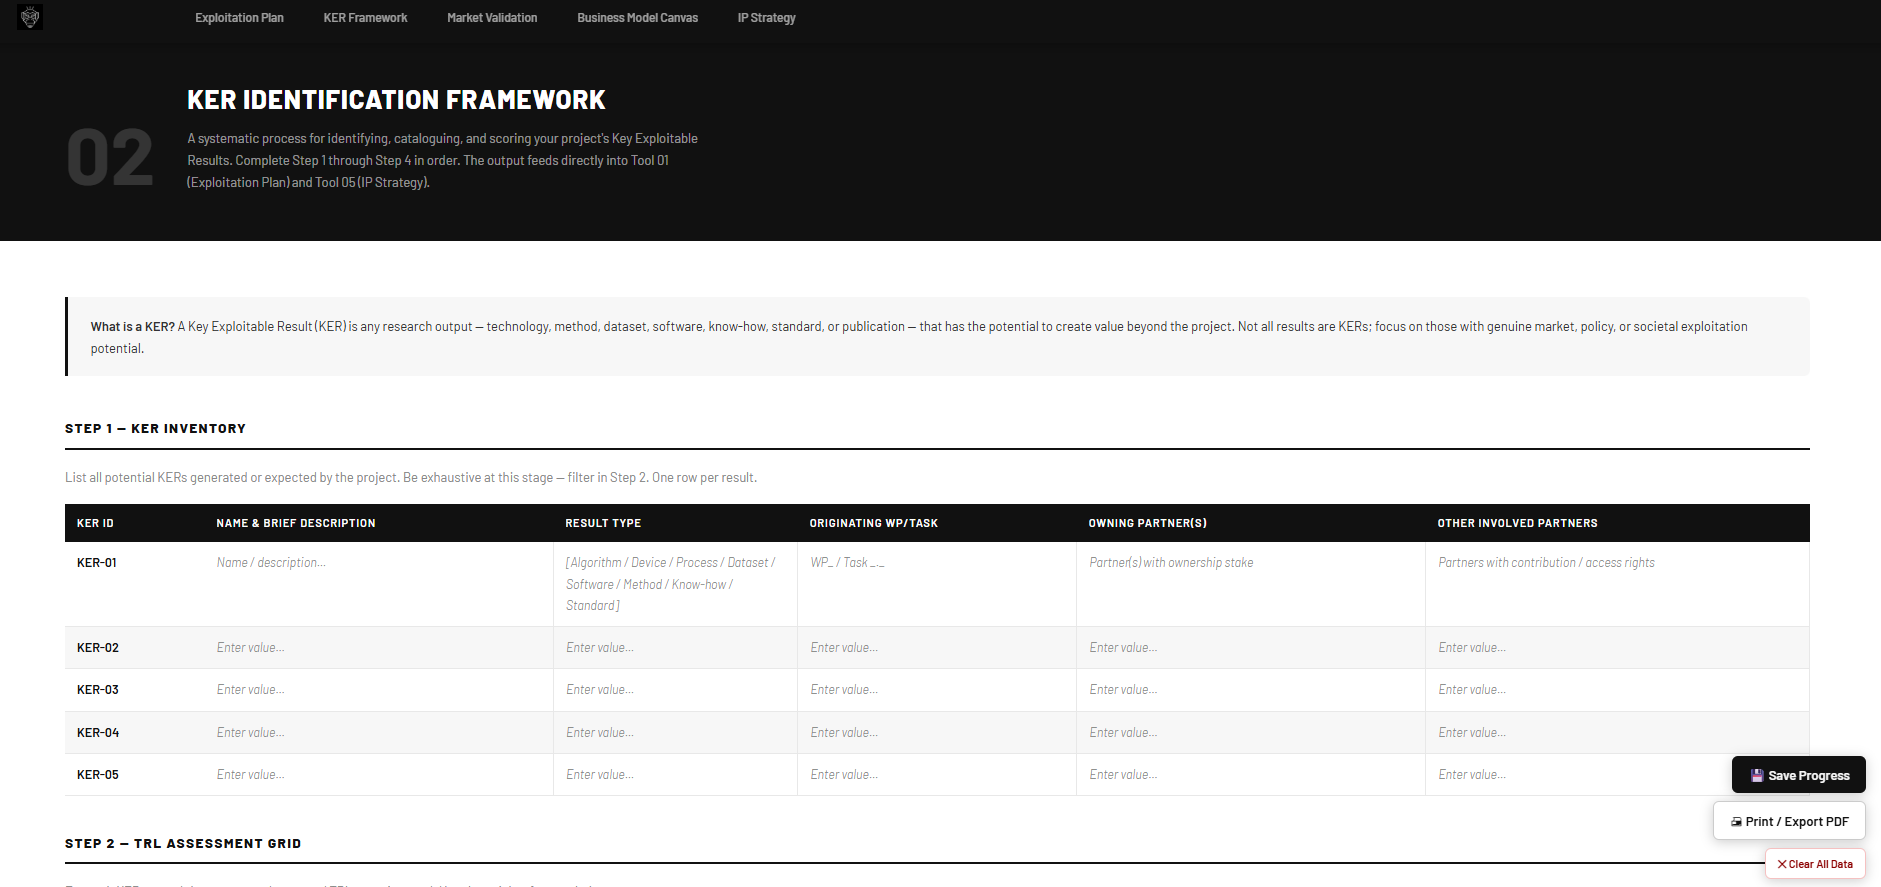Click the KER-02 row label
1881x887 pixels.
[x=98, y=648]
